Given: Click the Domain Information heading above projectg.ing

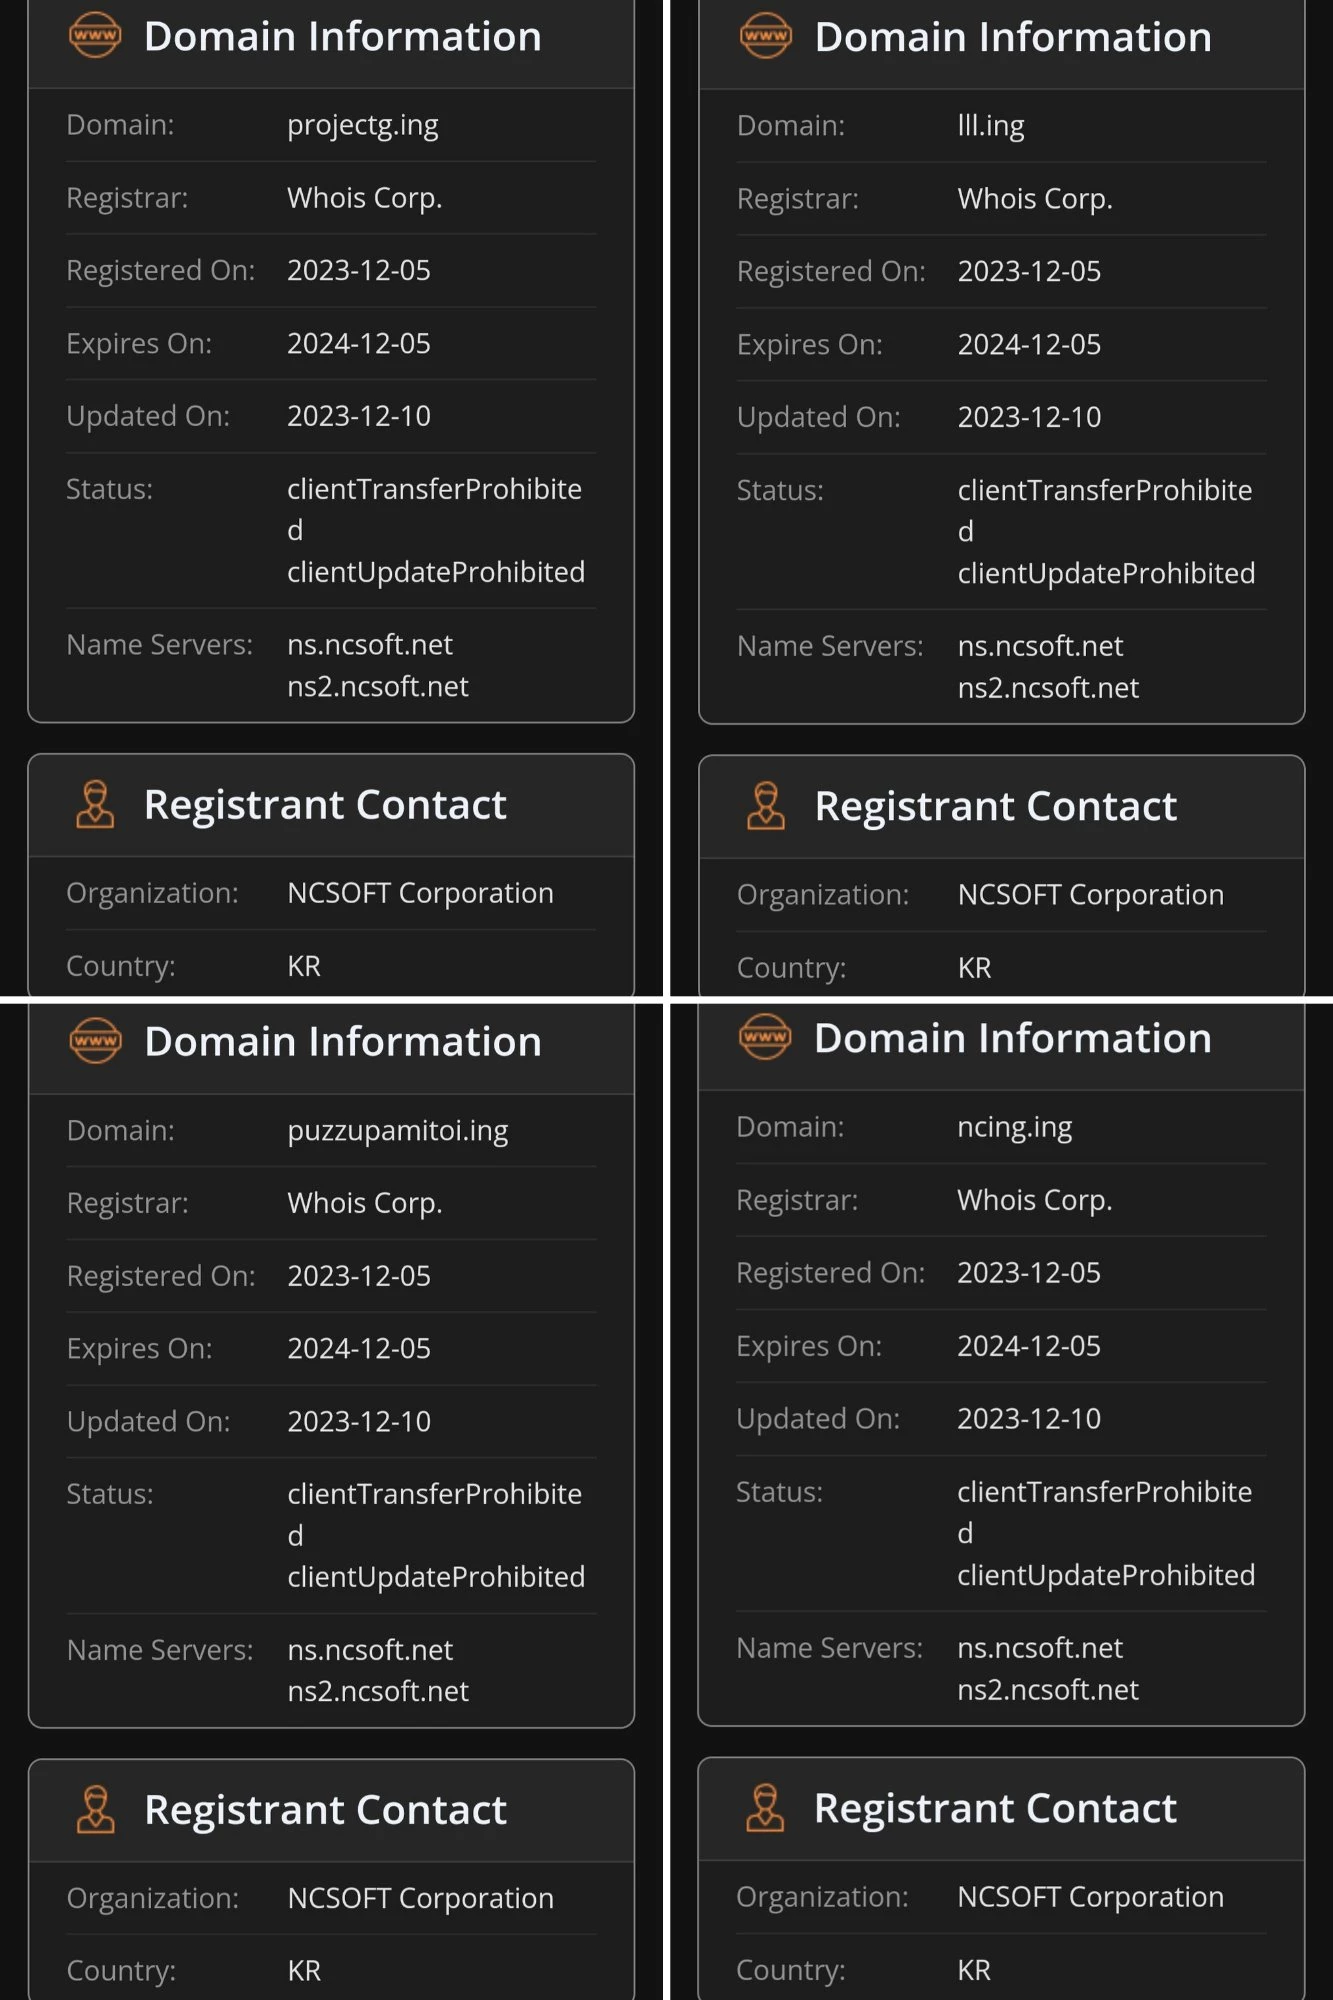Looking at the screenshot, I should tap(342, 37).
